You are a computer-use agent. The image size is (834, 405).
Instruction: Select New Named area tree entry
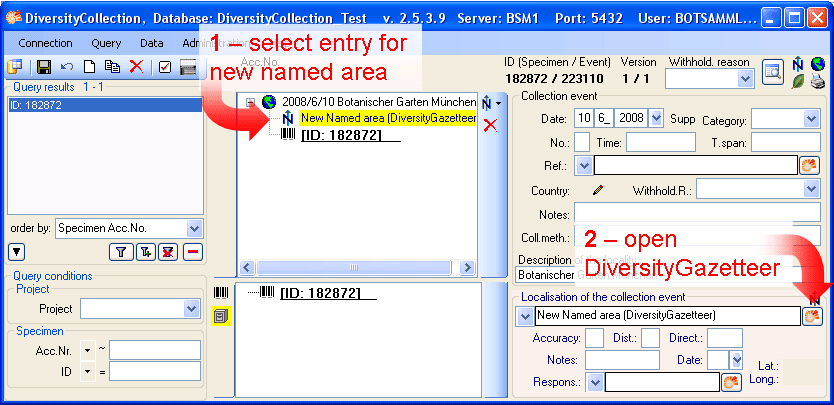(x=388, y=118)
